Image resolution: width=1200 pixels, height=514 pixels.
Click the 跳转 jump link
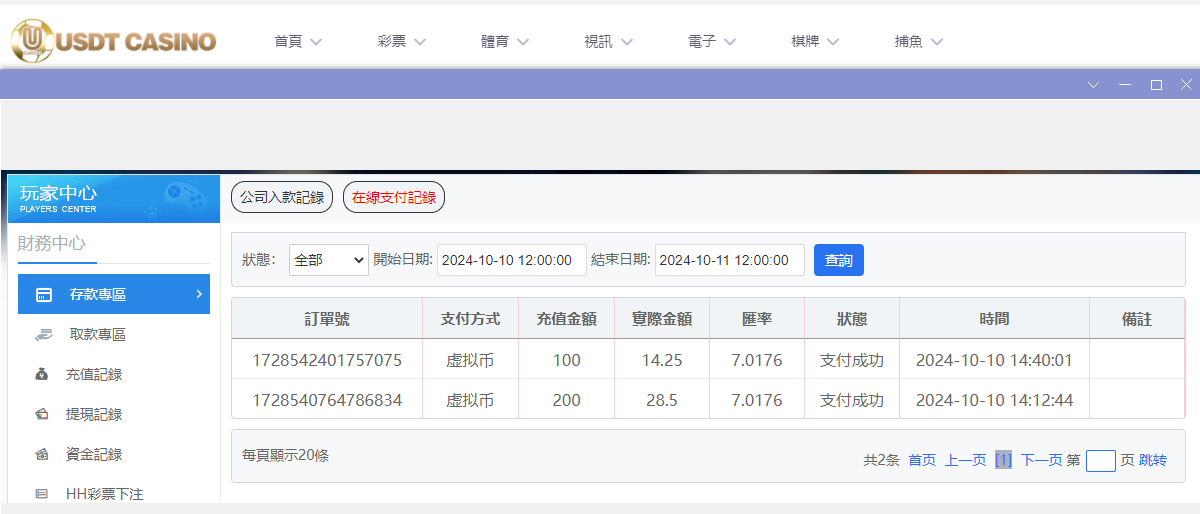1152,460
